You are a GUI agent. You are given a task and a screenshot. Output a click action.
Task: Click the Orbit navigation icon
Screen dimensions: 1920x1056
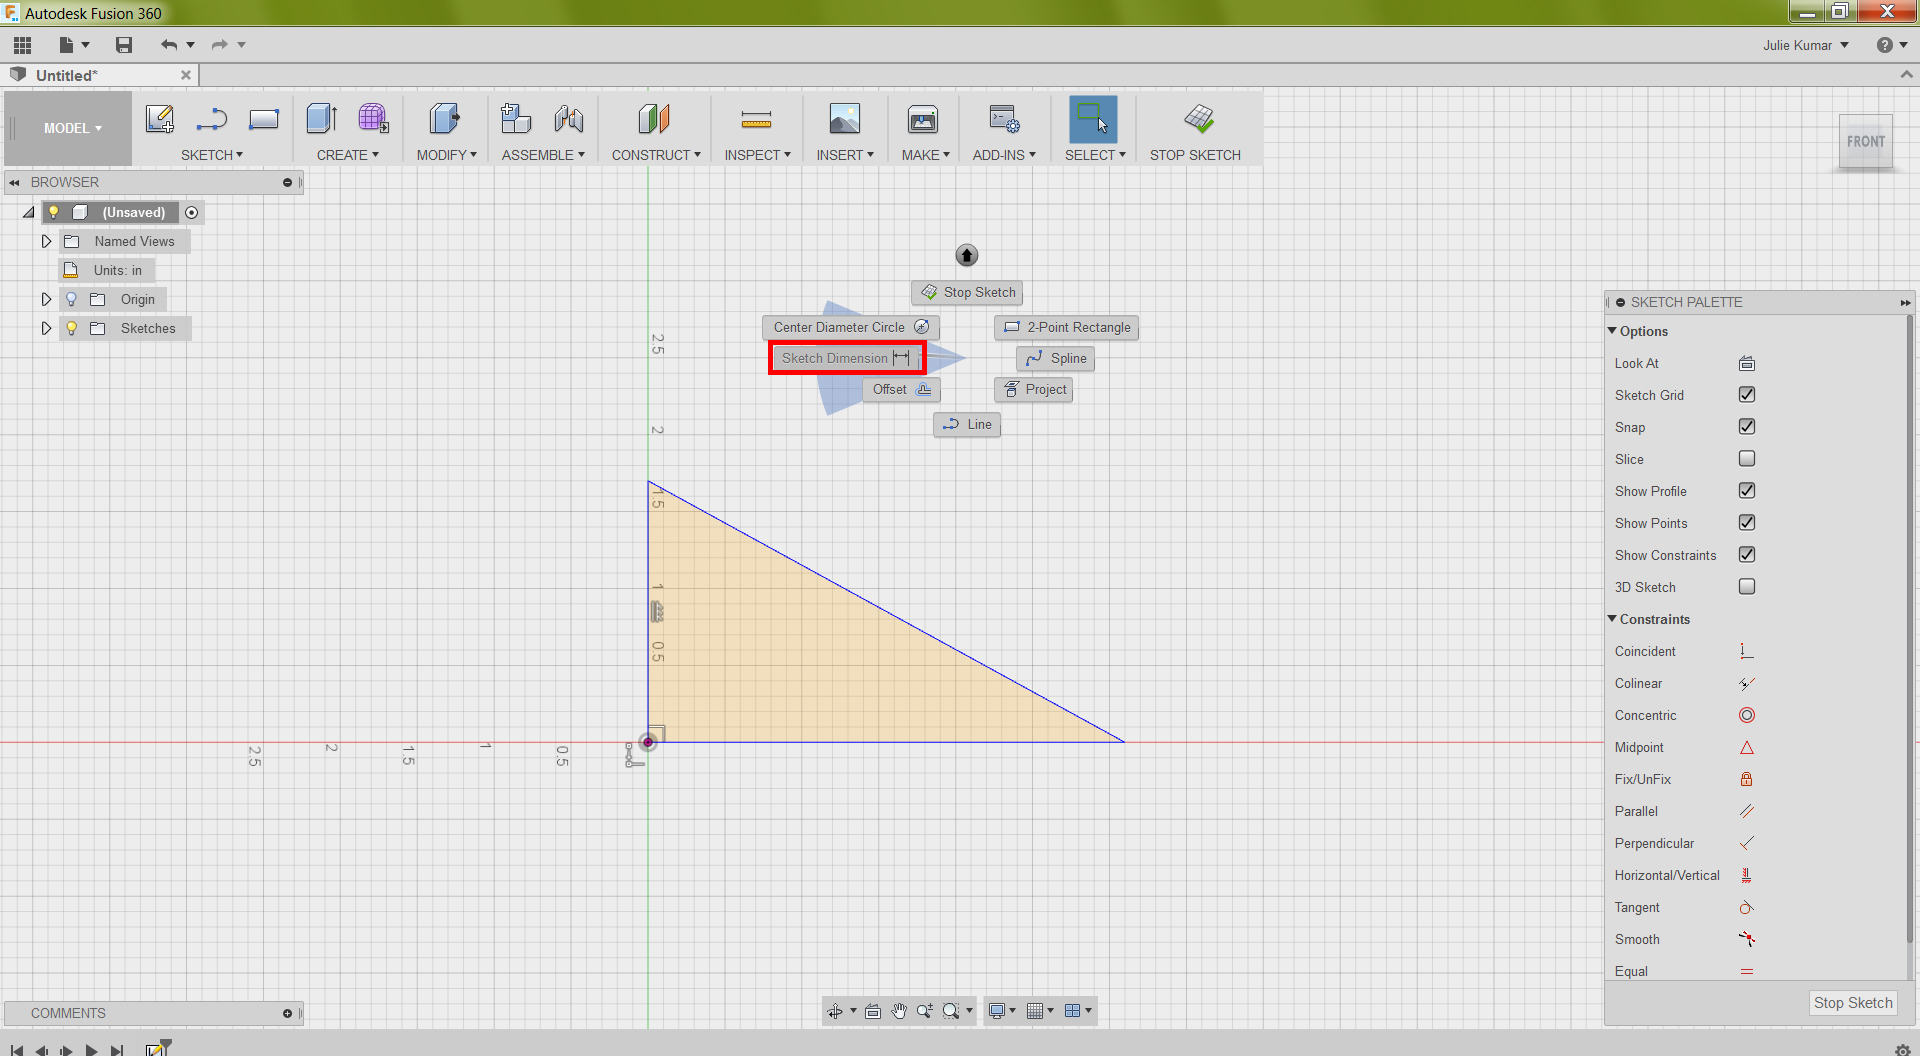(835, 1011)
